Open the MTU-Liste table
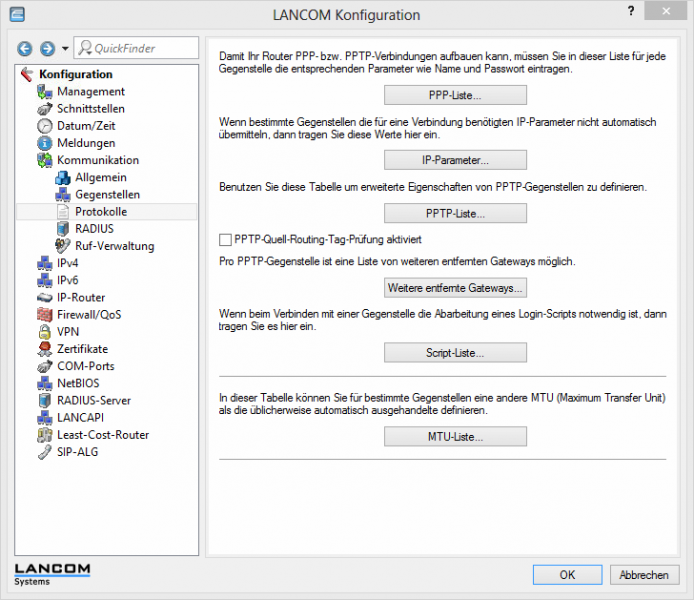This screenshot has width=694, height=600. coord(455,437)
